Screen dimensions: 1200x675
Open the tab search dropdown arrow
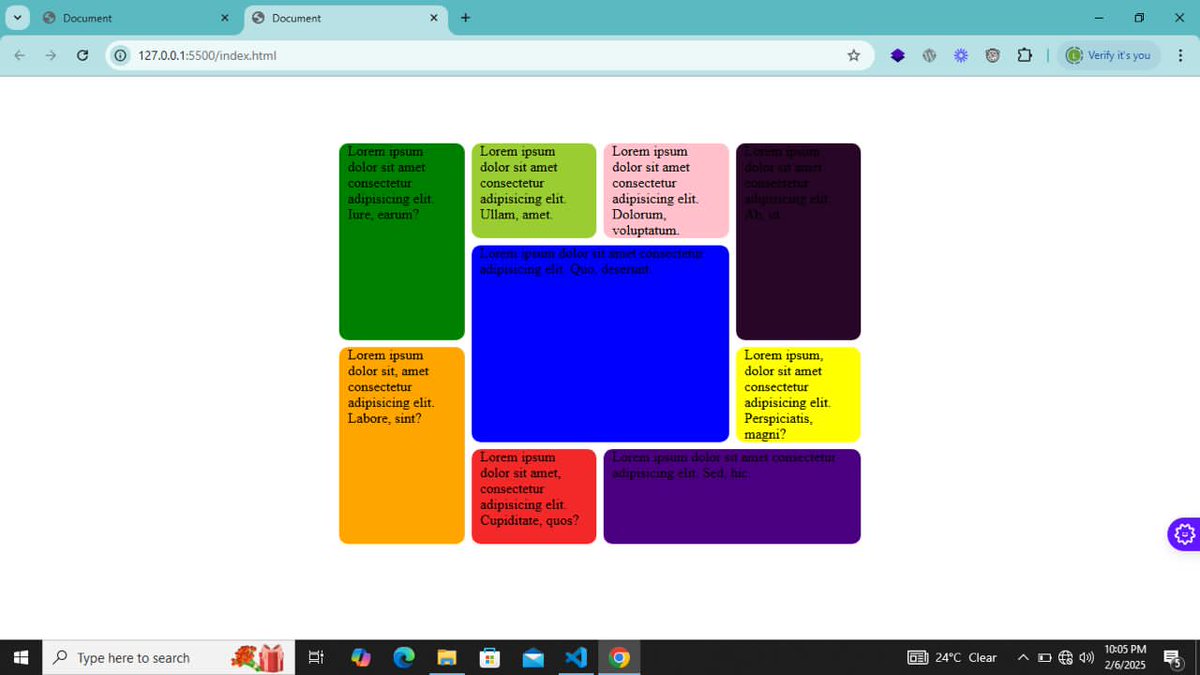coord(17,18)
